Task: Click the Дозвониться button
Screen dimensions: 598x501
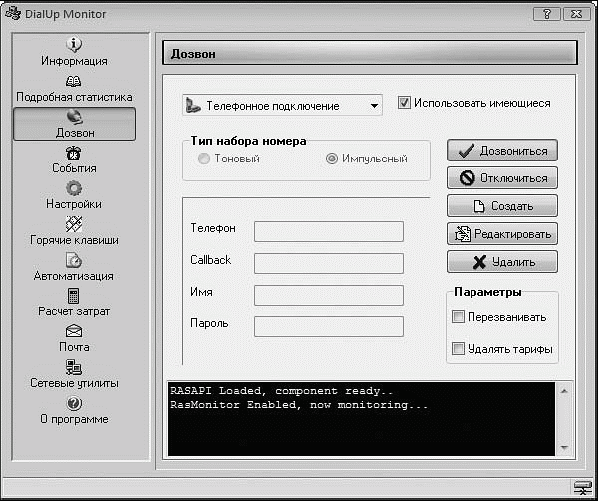Action: 502,151
